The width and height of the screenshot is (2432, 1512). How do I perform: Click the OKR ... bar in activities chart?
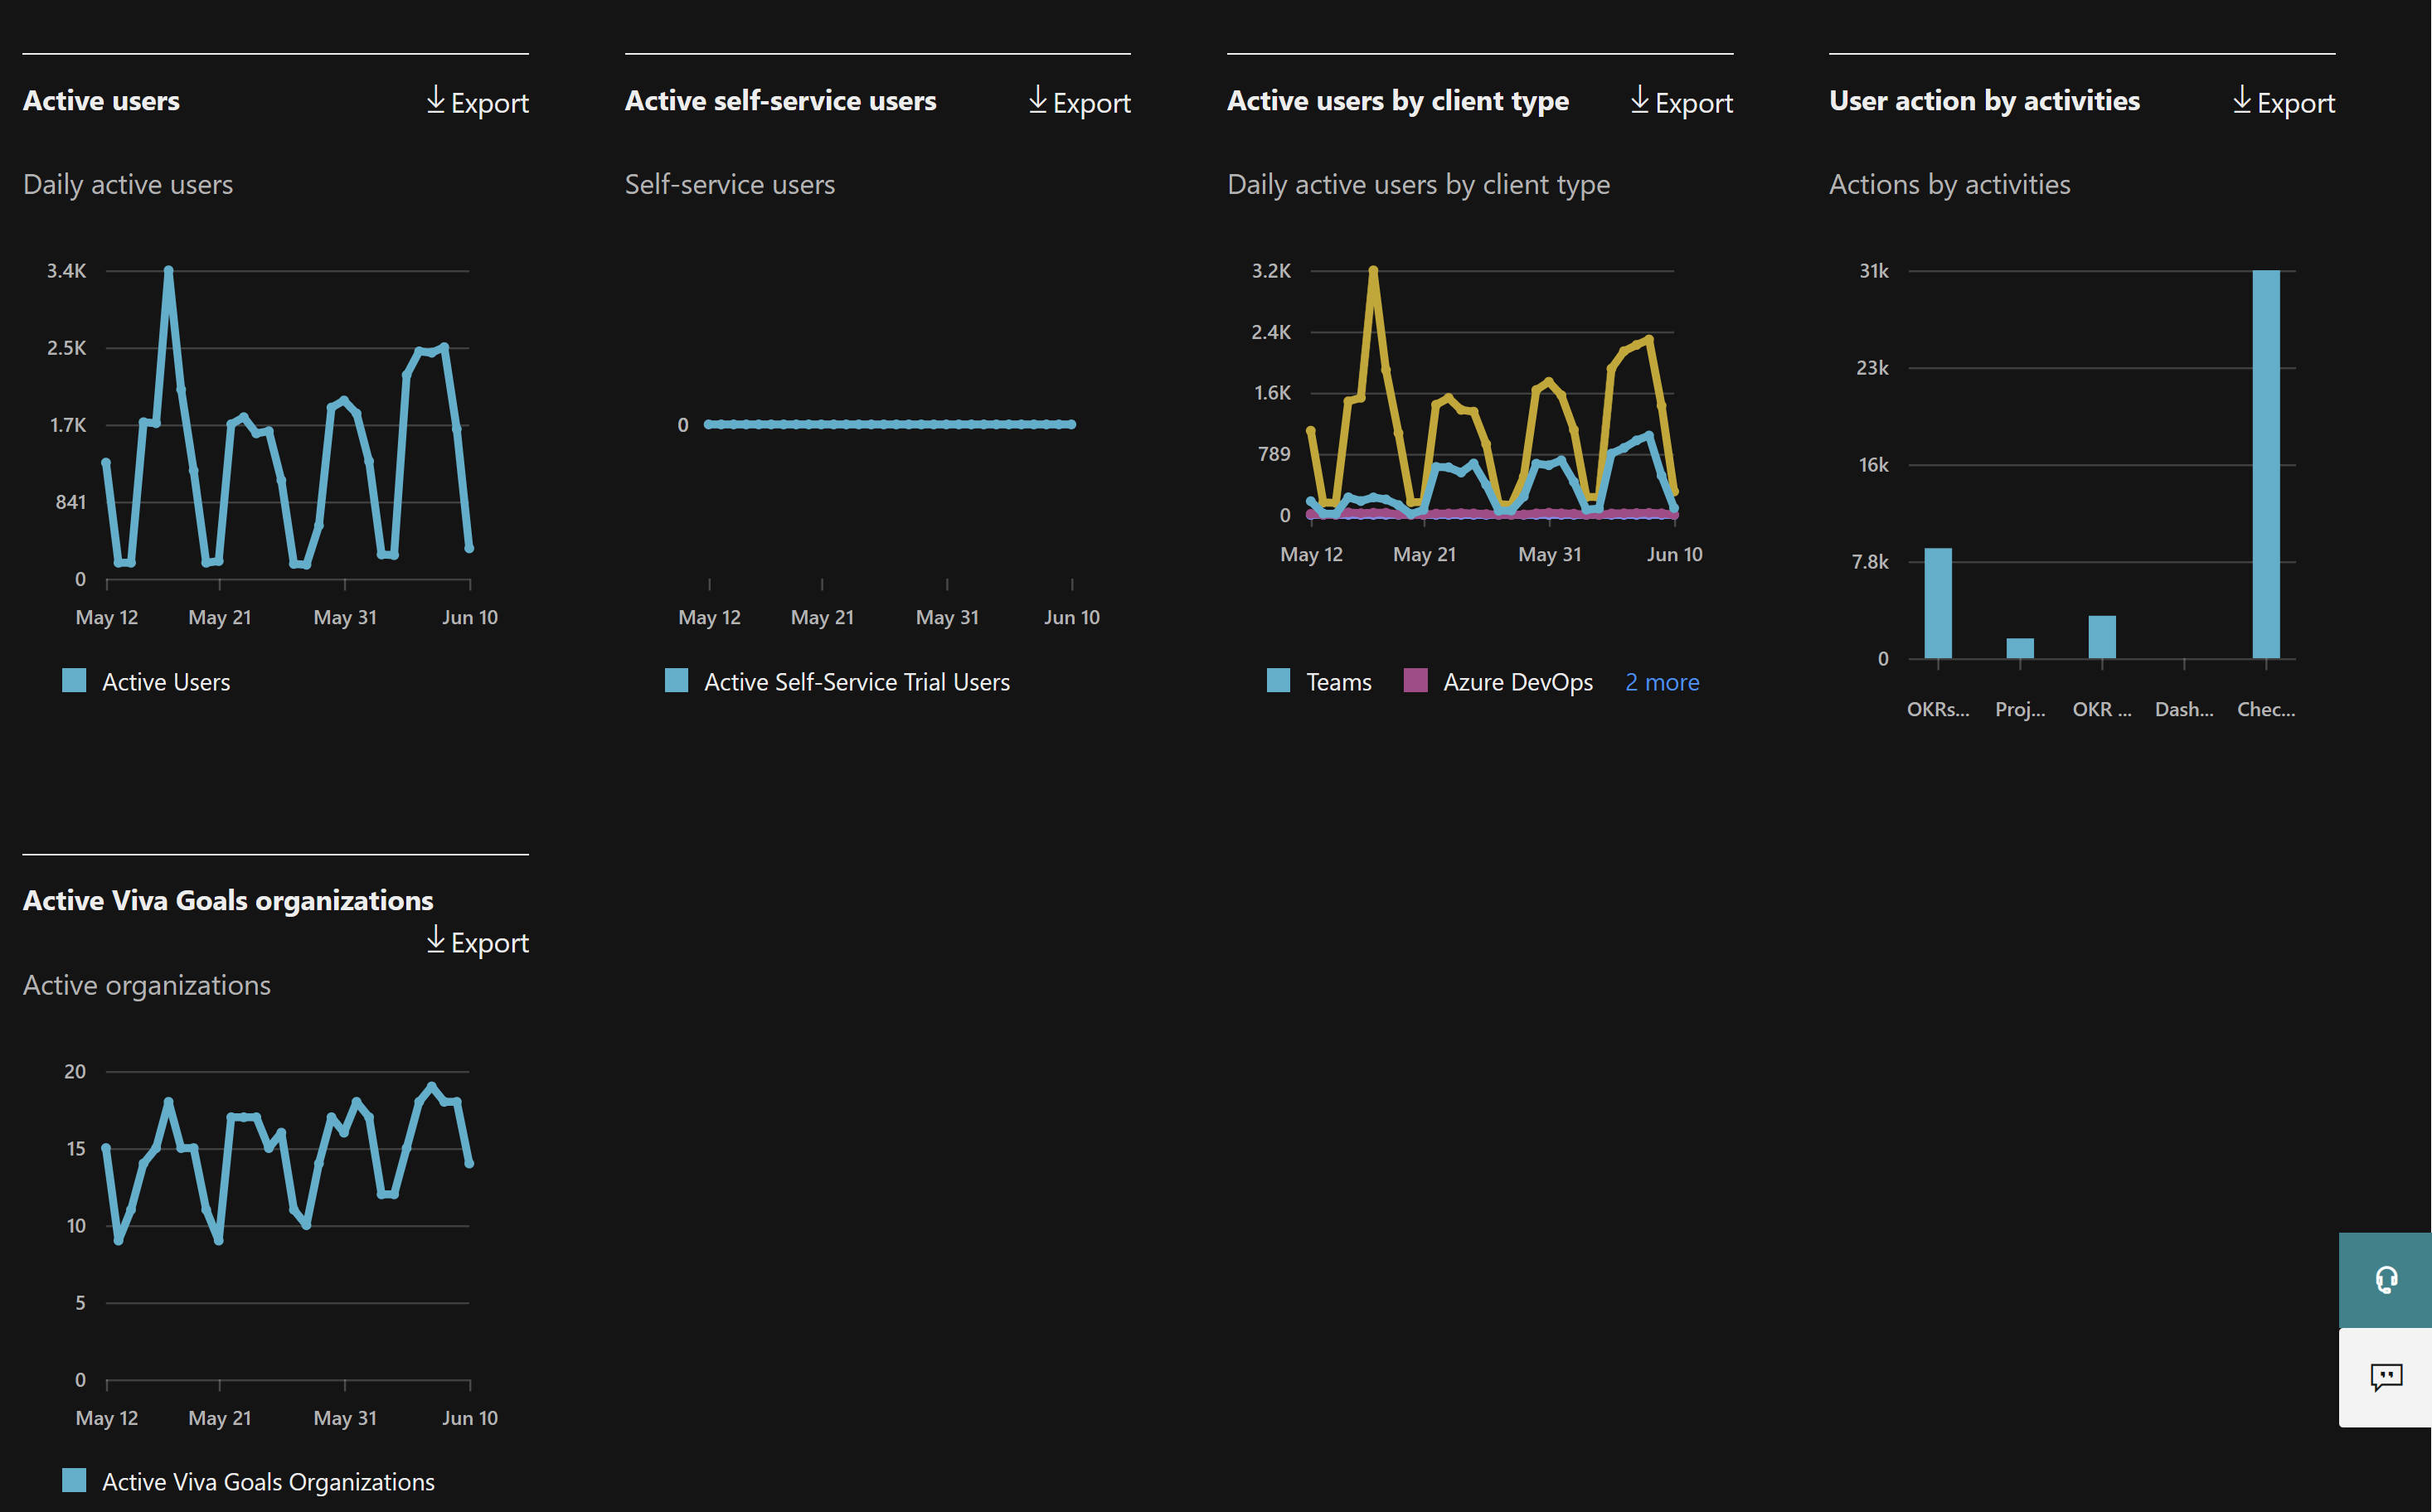(x=2101, y=637)
